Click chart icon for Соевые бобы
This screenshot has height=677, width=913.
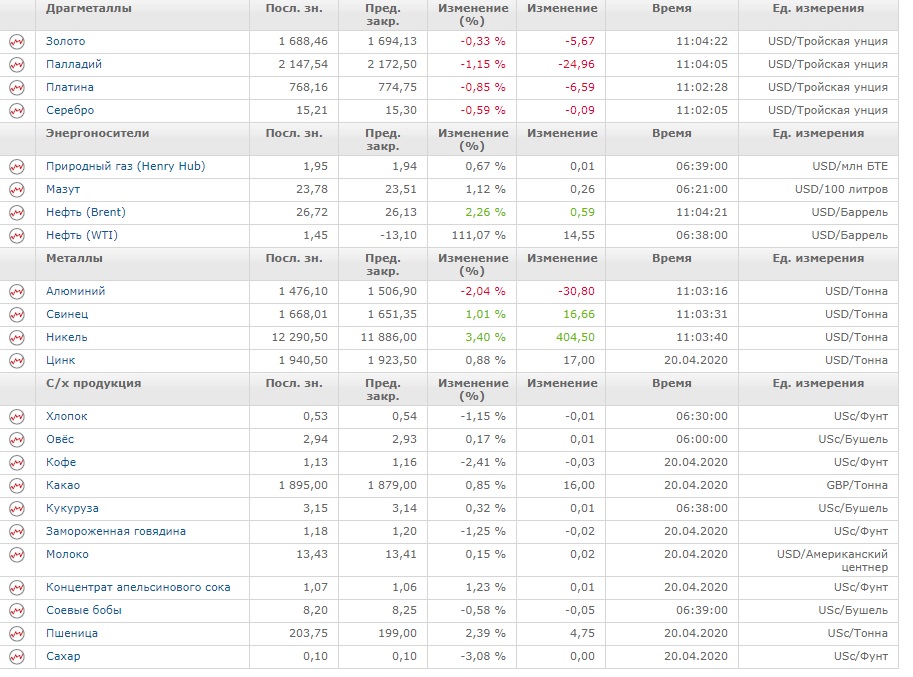click(16, 611)
